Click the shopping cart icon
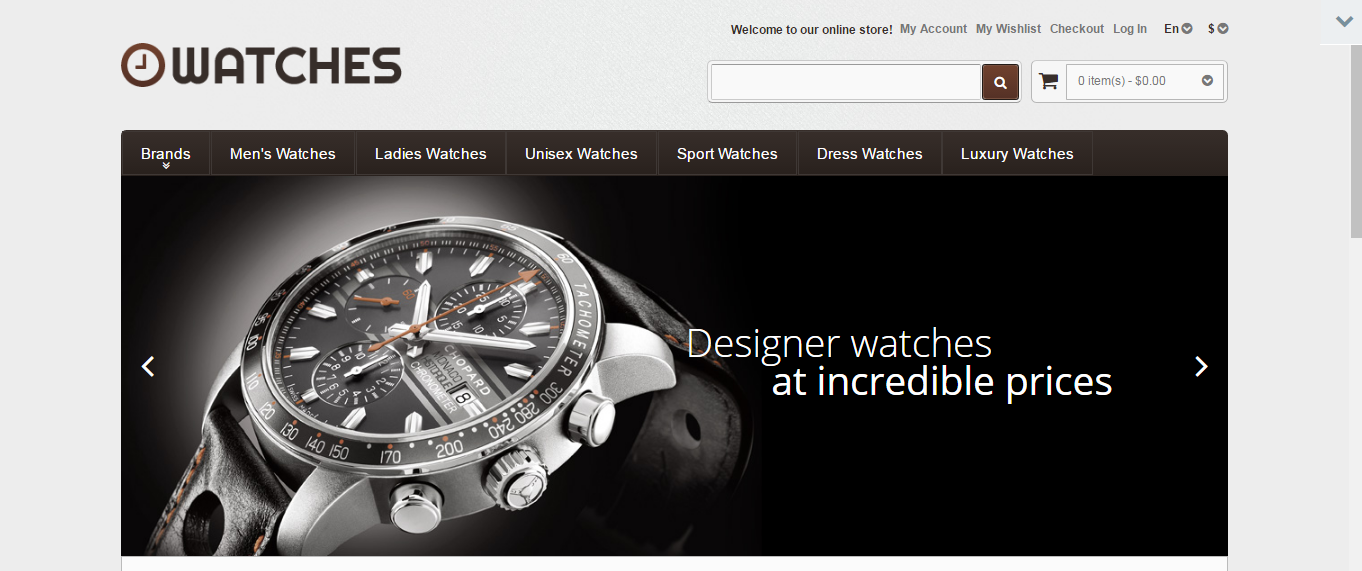 pos(1048,81)
